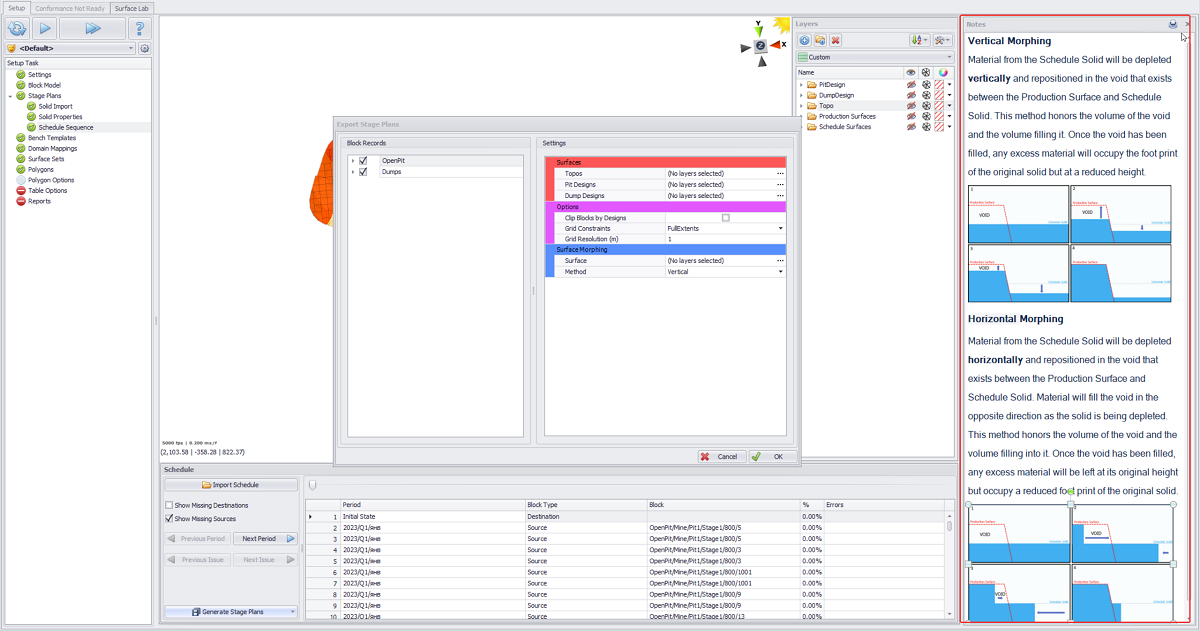Click the refresh/sync icon in Setup toolbar
1200x631 pixels.
click(x=18, y=28)
